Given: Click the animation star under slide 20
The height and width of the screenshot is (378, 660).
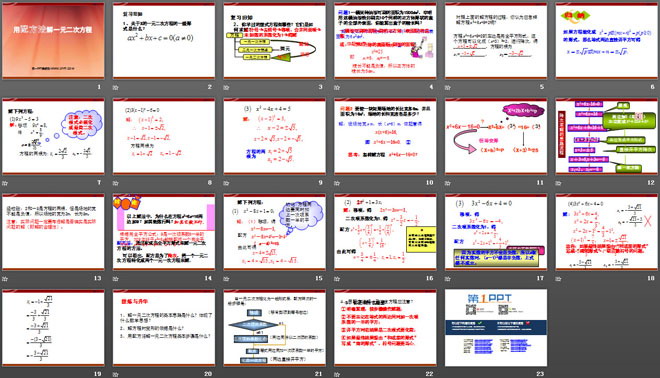Looking at the screenshot, I should pos(115,374).
